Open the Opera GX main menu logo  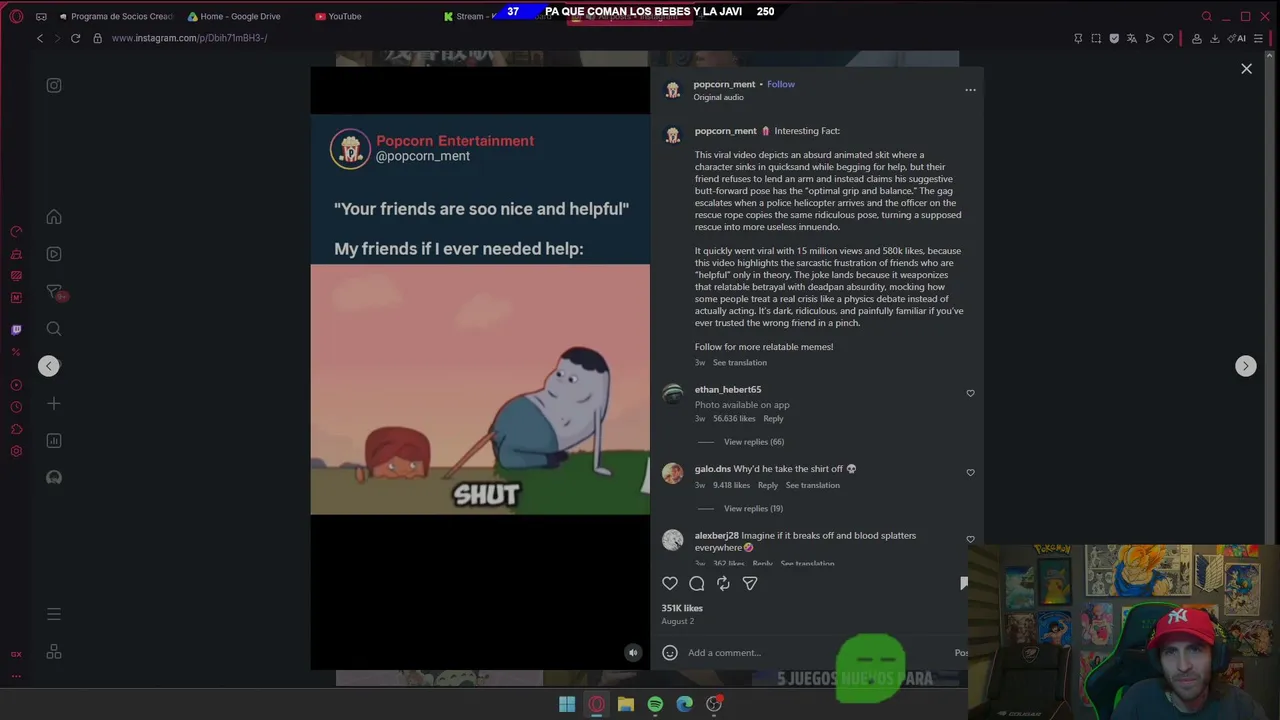[x=16, y=16]
